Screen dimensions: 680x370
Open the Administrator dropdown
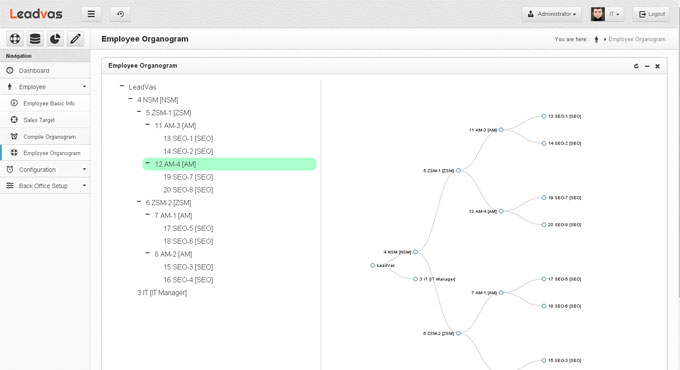(x=552, y=14)
